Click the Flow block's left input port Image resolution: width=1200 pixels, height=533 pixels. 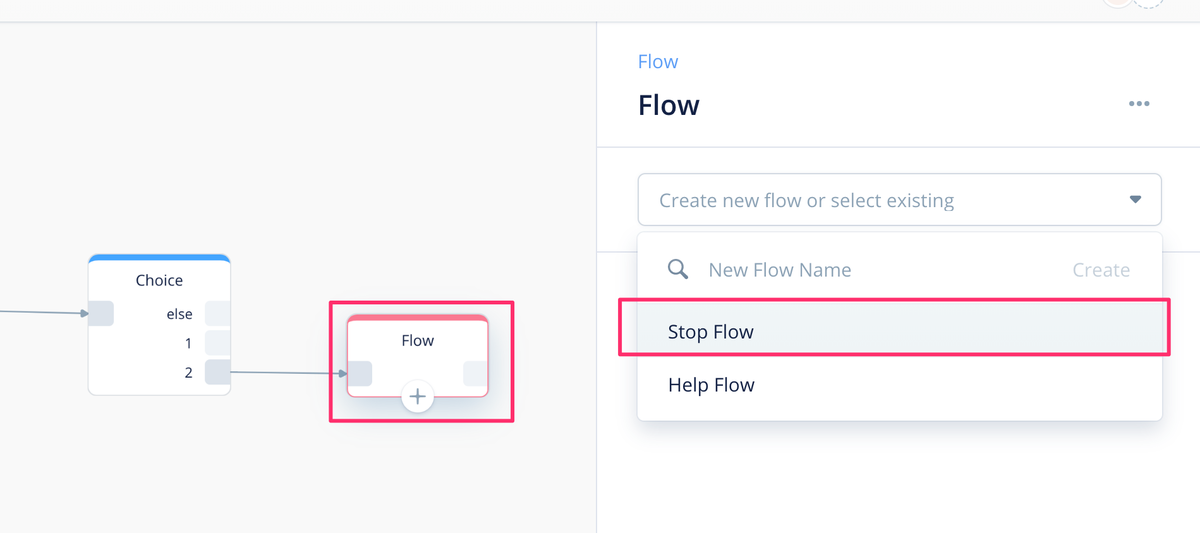point(360,374)
